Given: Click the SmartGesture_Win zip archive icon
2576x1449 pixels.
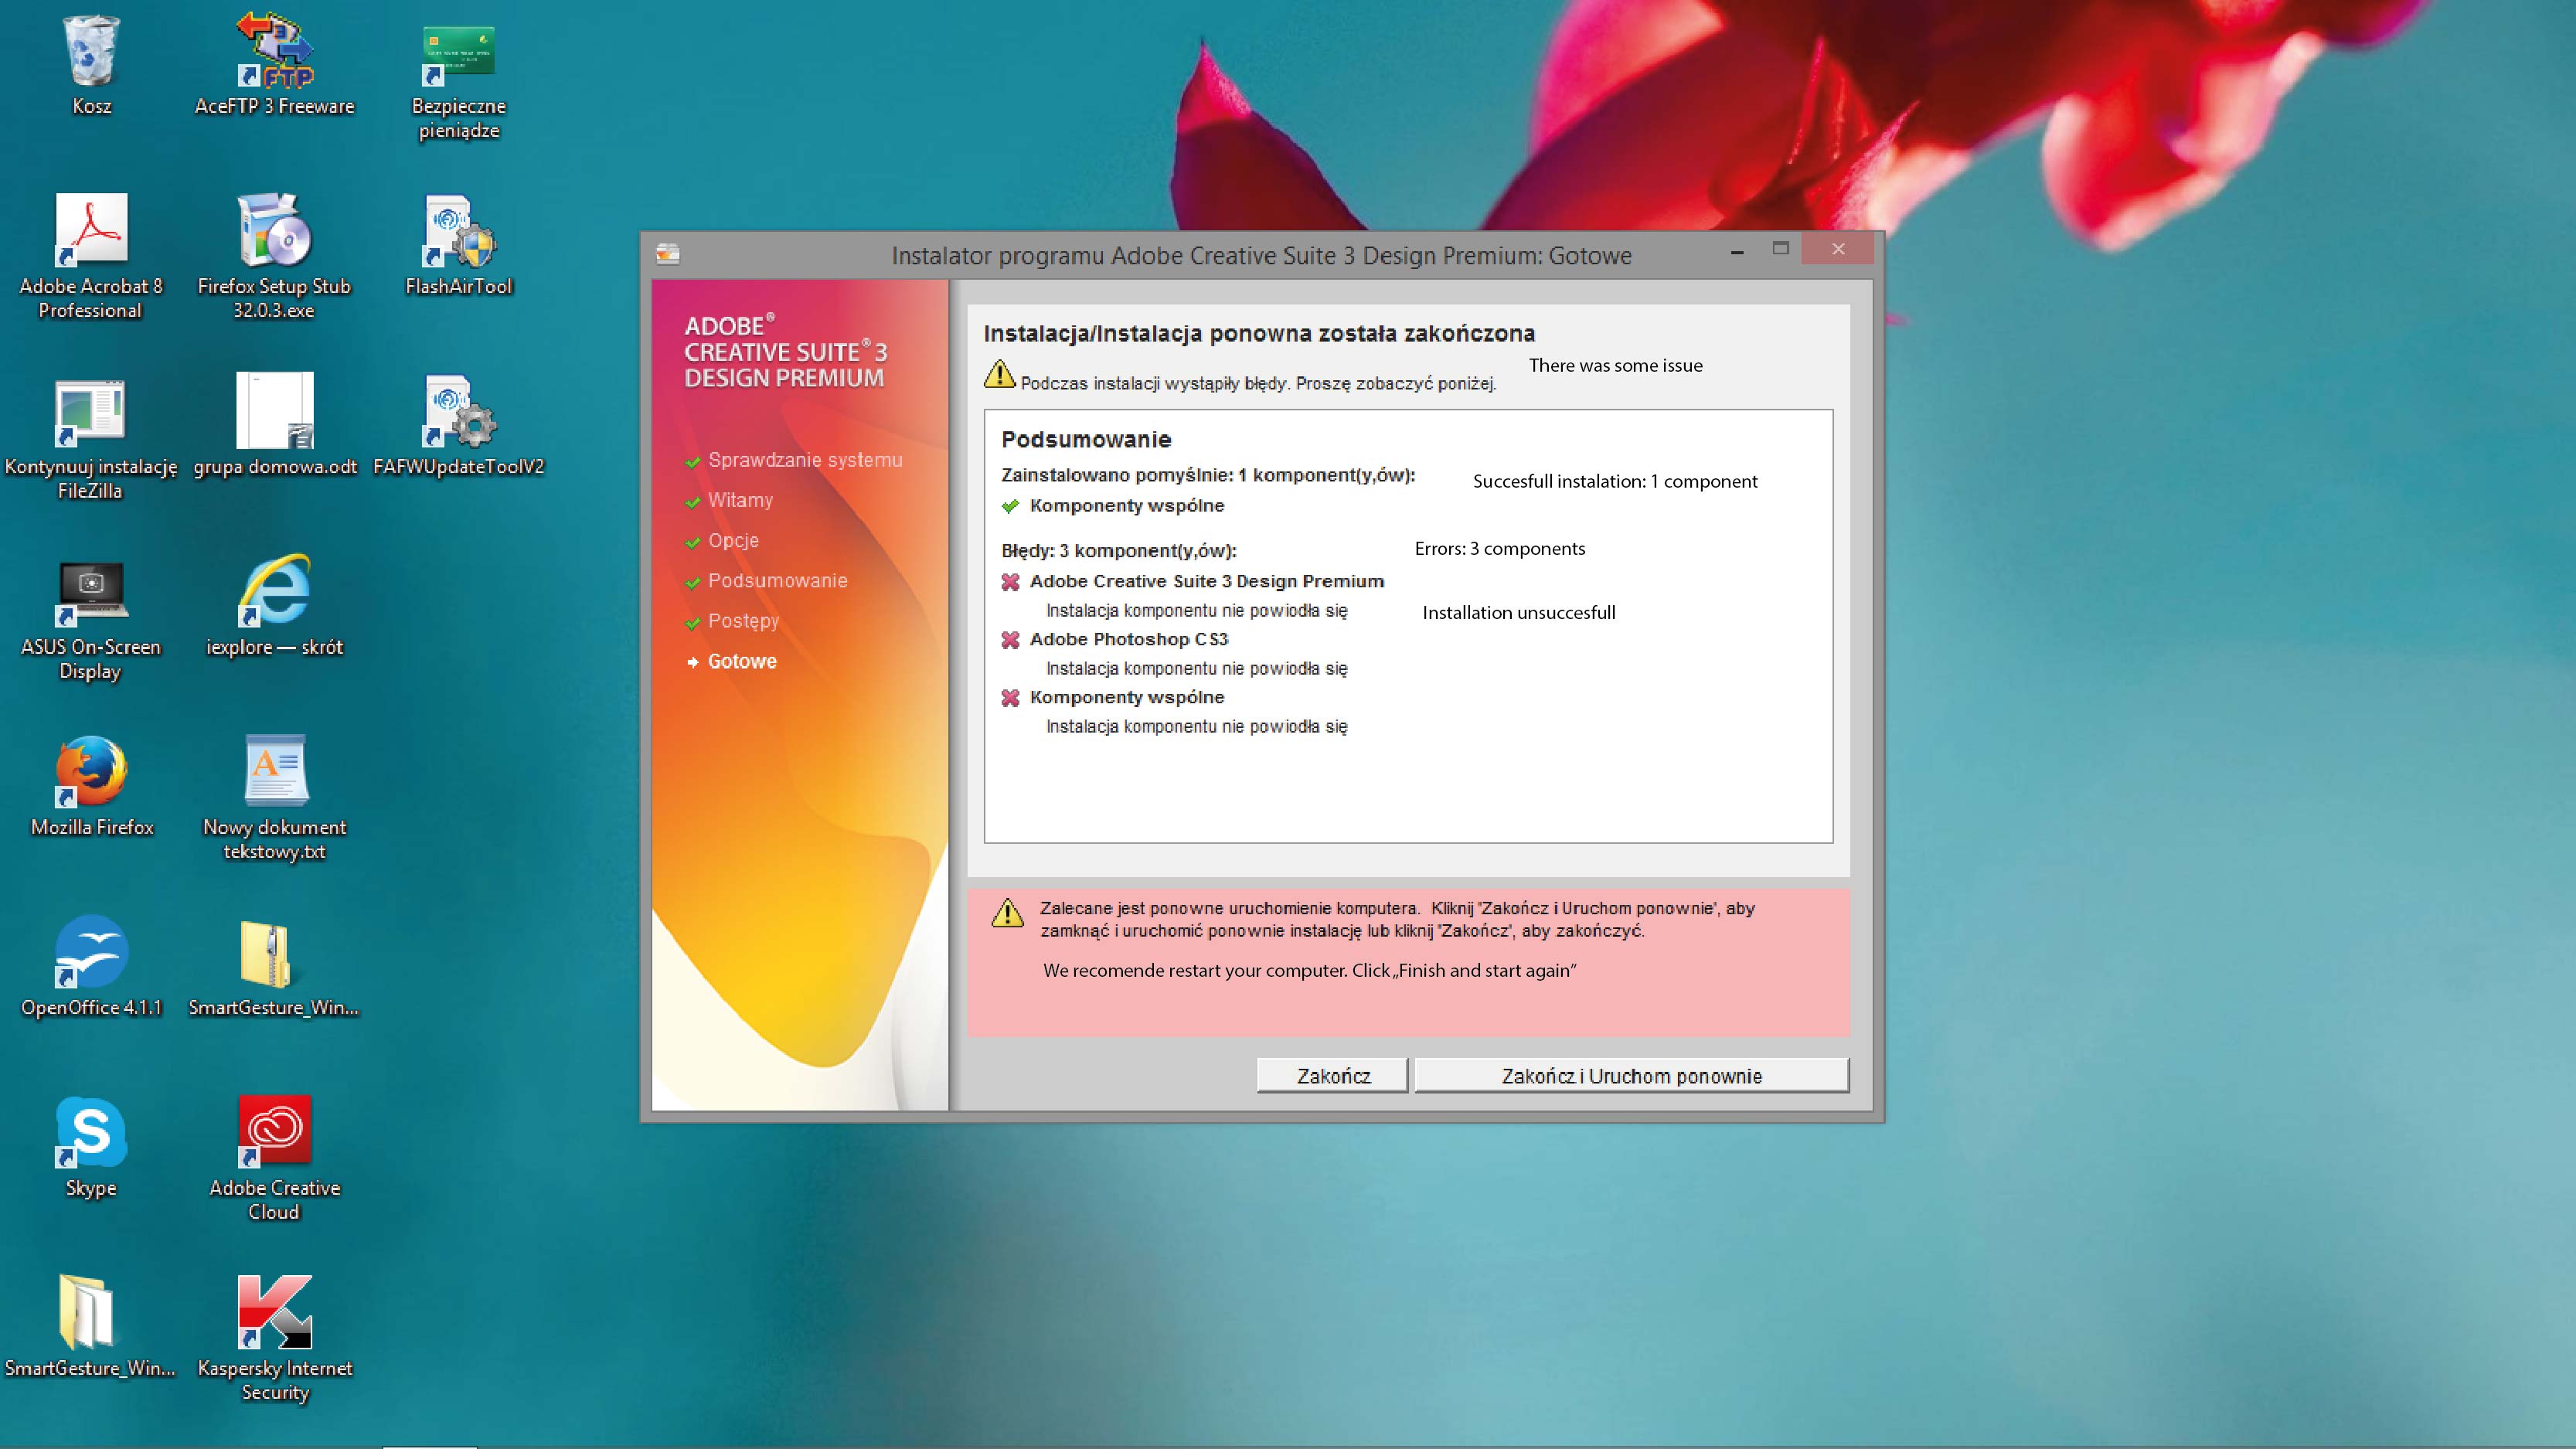Looking at the screenshot, I should coord(266,954).
